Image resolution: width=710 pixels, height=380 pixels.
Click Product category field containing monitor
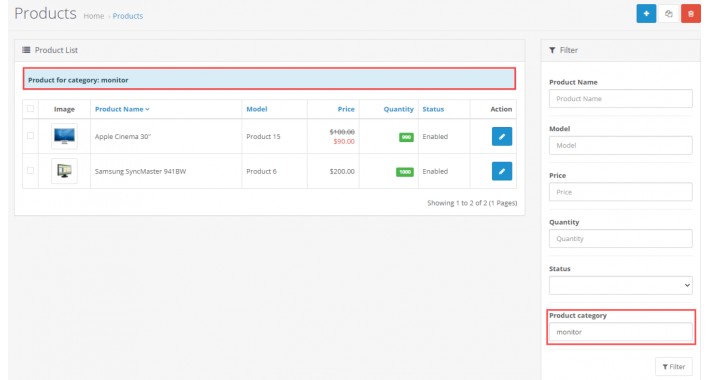point(620,332)
